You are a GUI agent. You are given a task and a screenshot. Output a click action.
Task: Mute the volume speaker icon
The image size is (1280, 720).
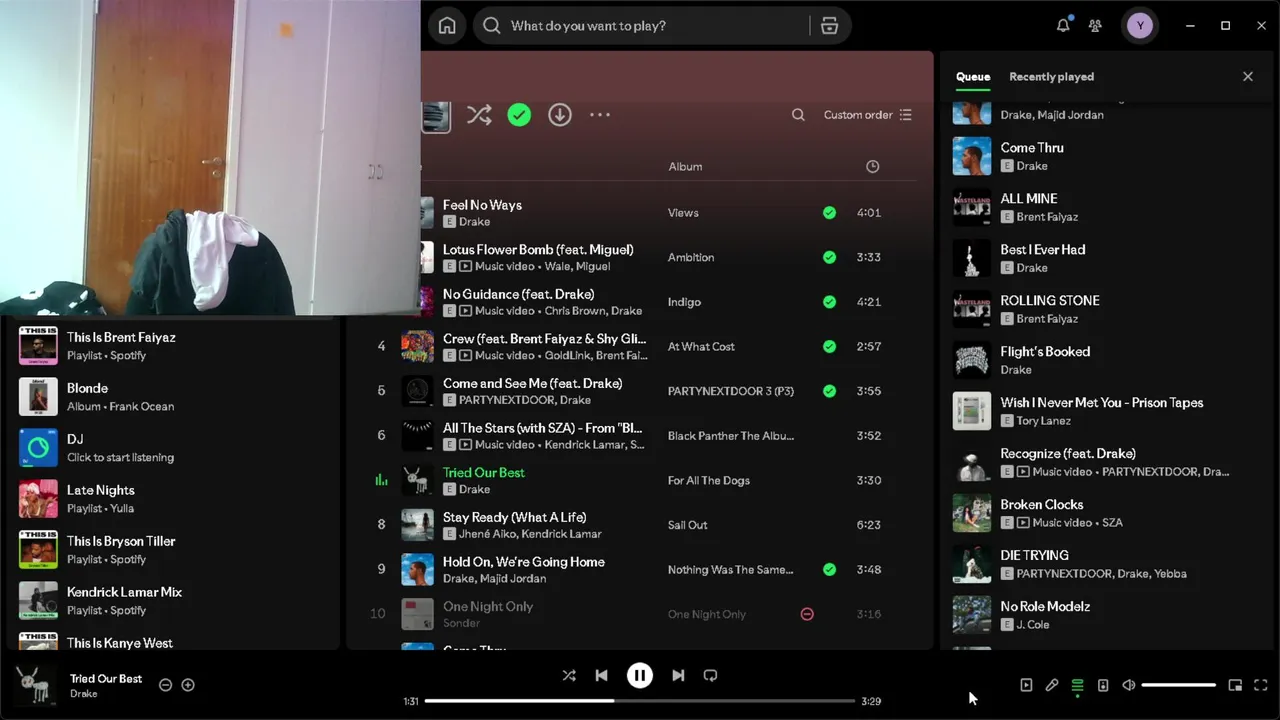click(x=1129, y=685)
